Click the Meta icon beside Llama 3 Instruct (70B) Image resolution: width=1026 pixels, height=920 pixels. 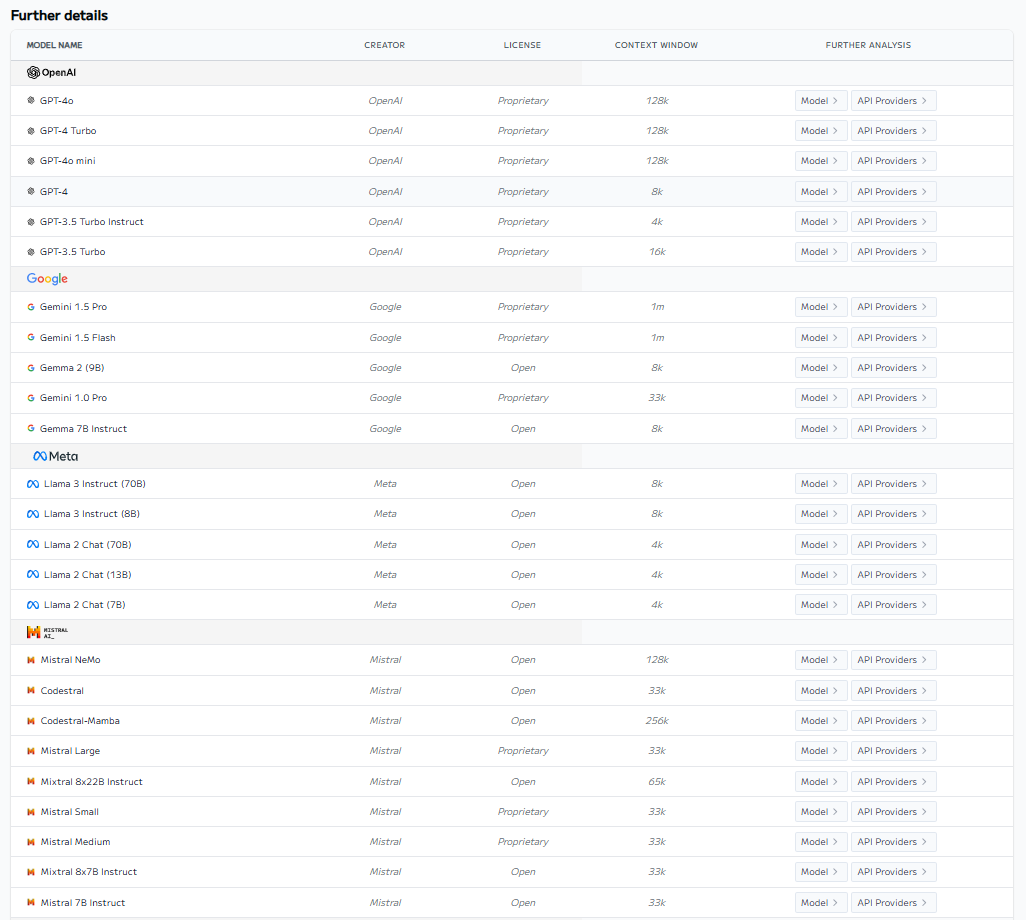click(33, 484)
